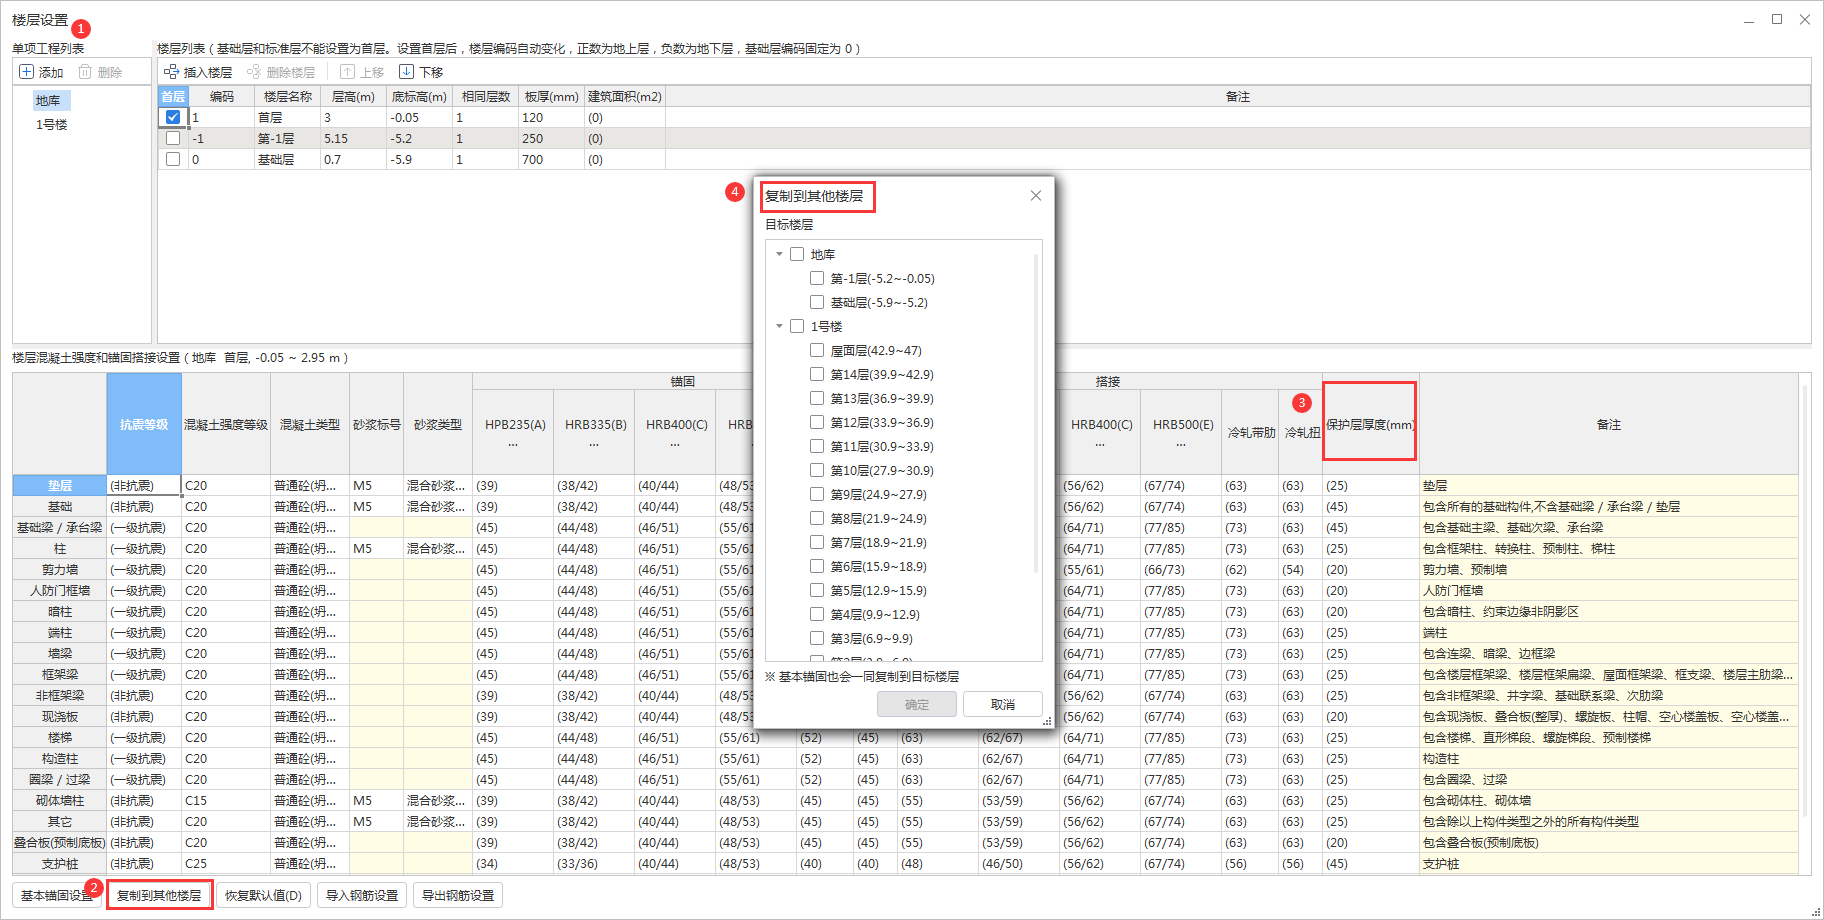Check 第14层(39.9~42.9) checkbox
The image size is (1824, 920).
point(817,374)
